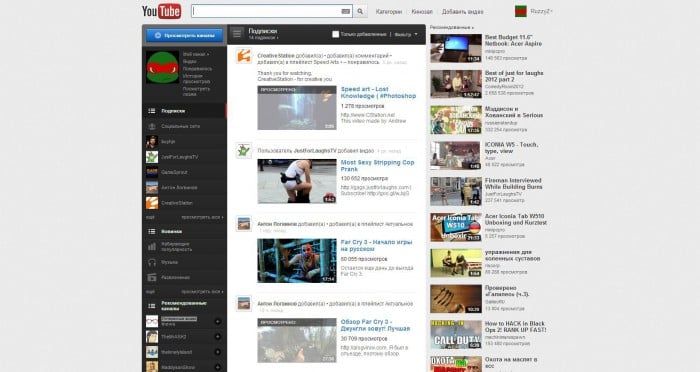Click the JustForLaughsTV feed avatar icon
700x372 pixels.
point(244,151)
